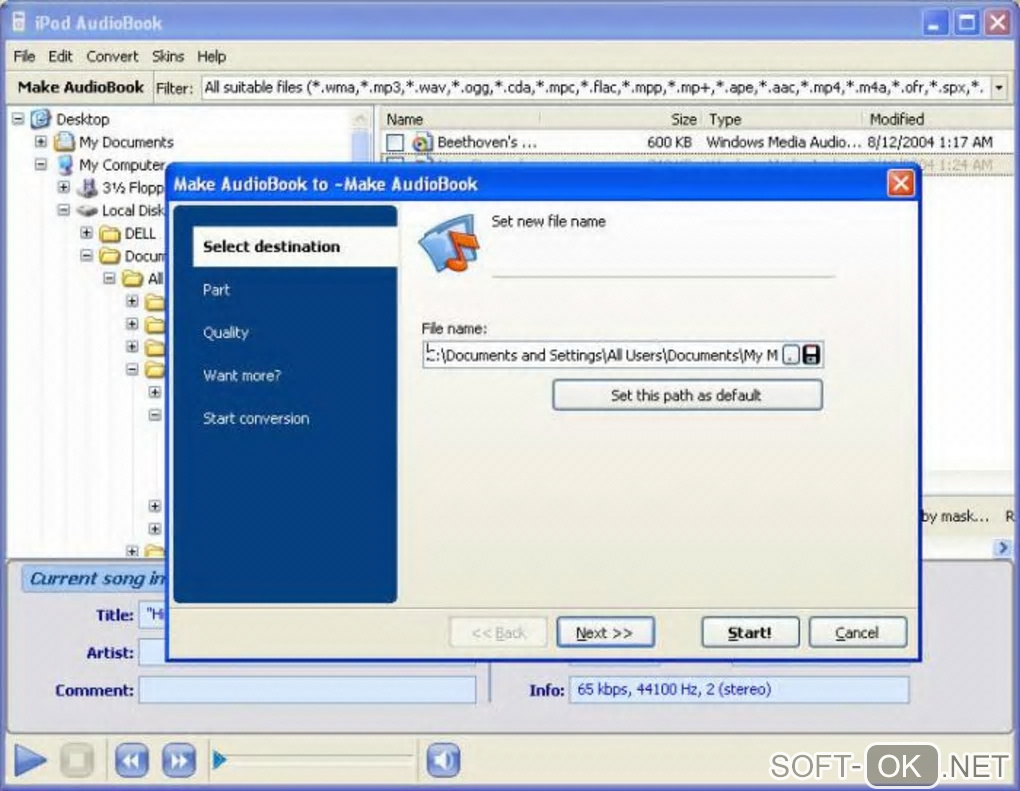Viewport: 1020px width, 791px height.
Task: Click the Make AudioBook toolbar button
Action: (x=81, y=87)
